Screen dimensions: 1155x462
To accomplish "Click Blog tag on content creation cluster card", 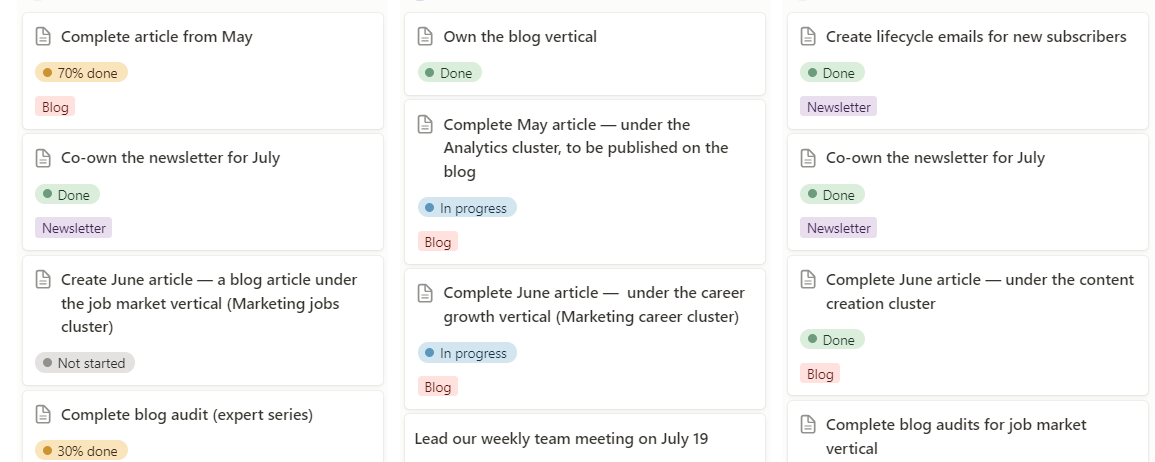I will 819,374.
